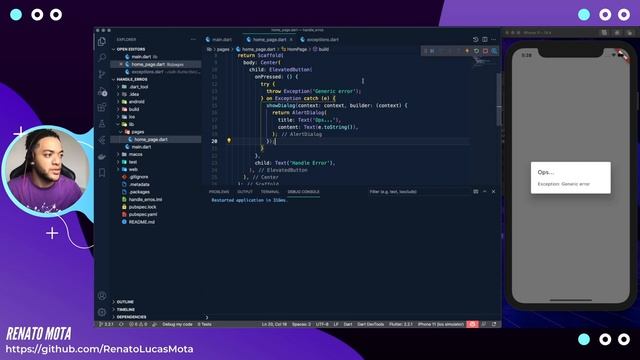640x360 pixels.
Task: Open .gitignore in the file tree
Action: (x=138, y=177)
